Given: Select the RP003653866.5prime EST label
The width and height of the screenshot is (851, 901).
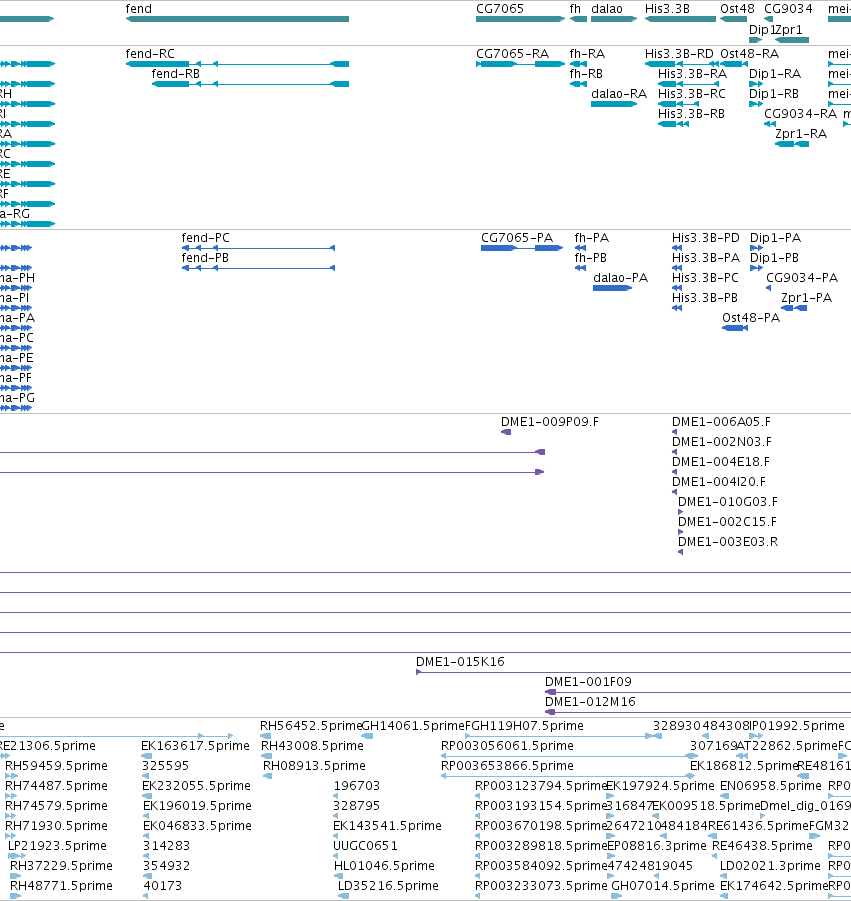Looking at the screenshot, I should (507, 766).
